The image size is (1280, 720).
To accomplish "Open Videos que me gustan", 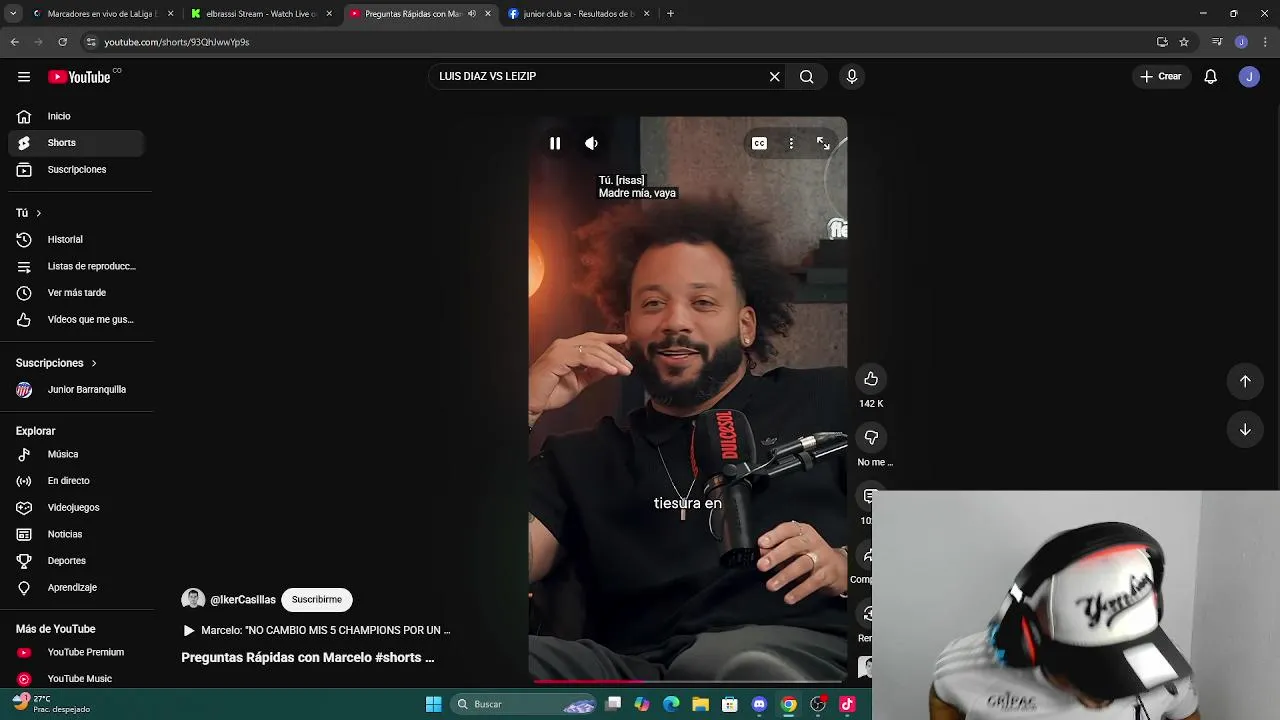I will (x=76, y=320).
